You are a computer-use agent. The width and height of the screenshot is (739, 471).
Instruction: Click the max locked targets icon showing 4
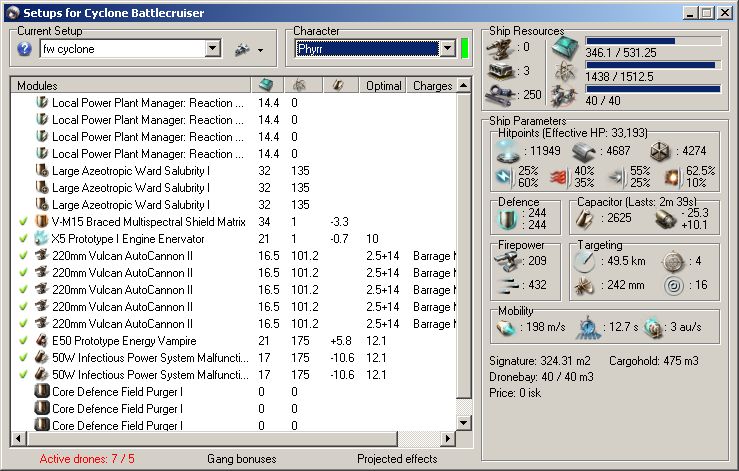(673, 262)
